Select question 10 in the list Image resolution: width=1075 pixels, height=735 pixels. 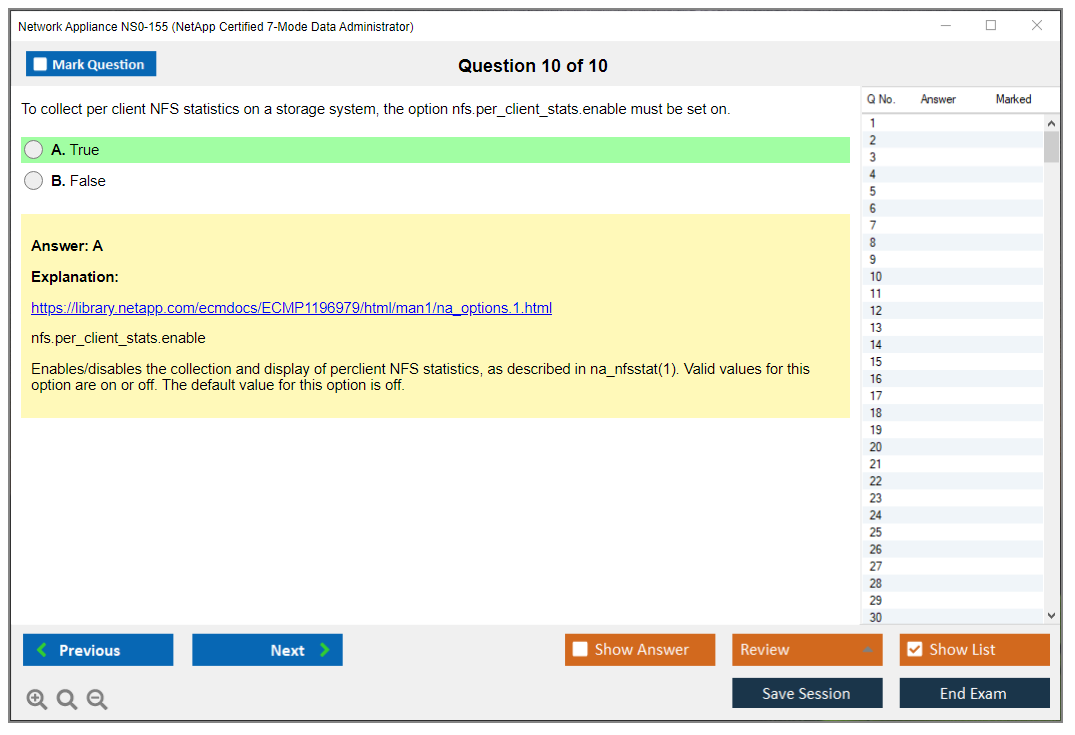tap(876, 277)
